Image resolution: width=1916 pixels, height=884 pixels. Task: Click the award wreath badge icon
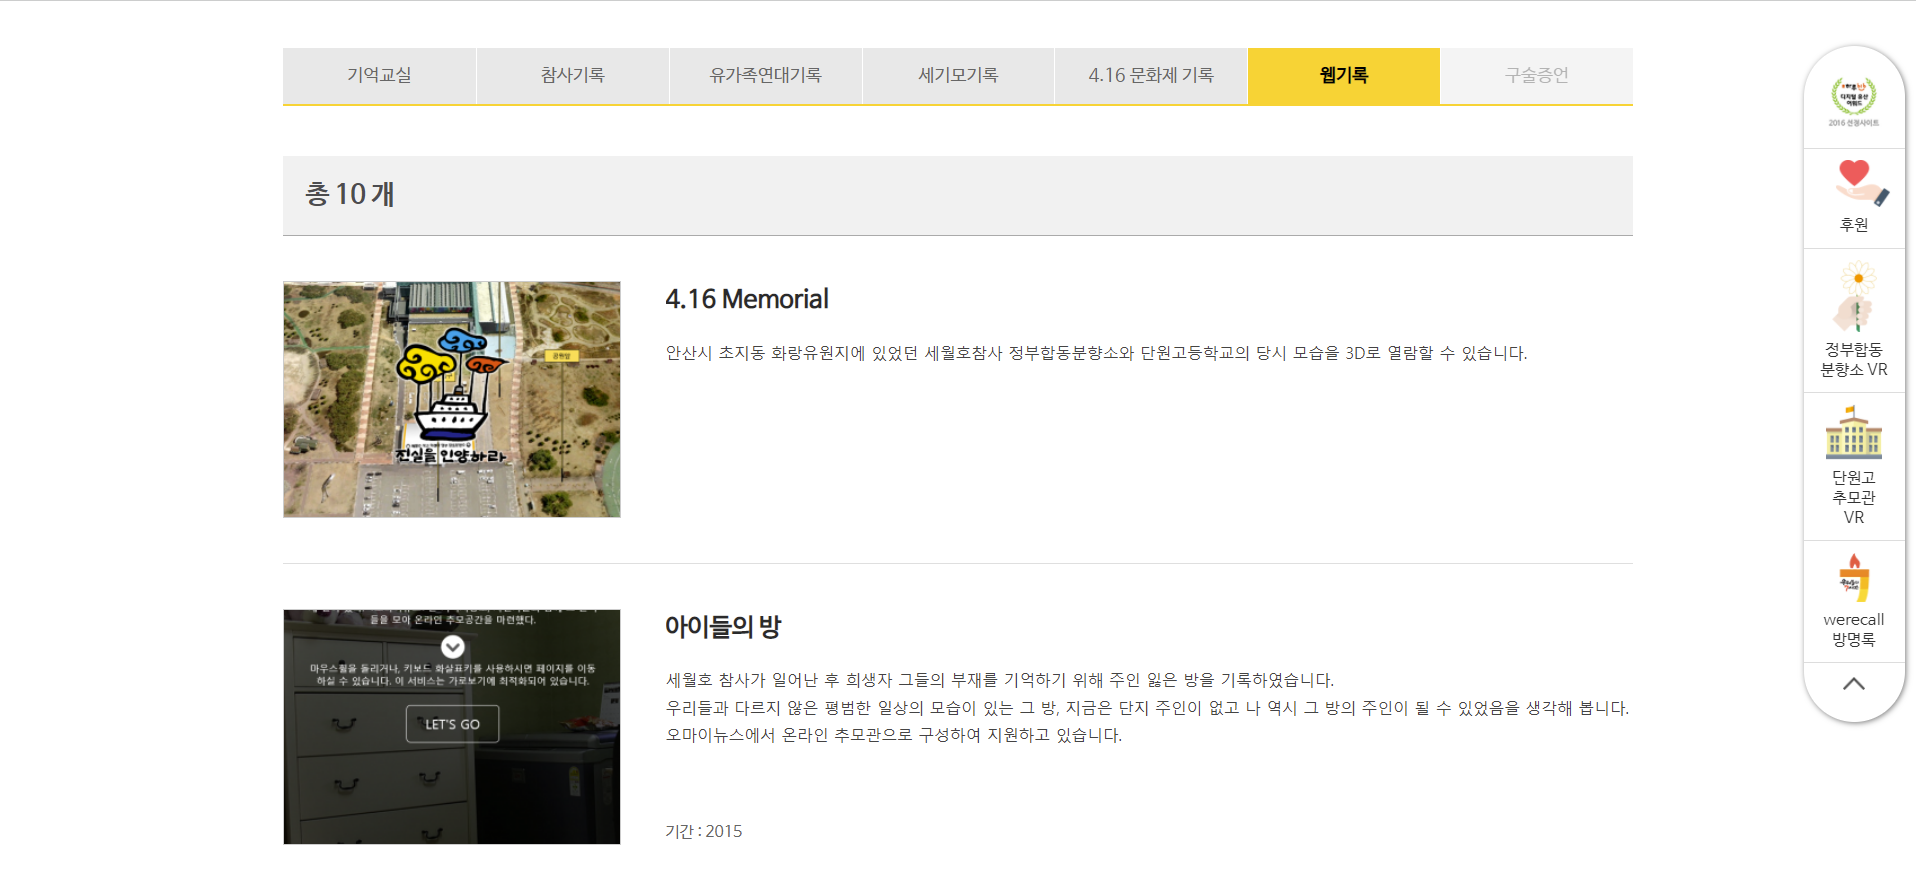click(1853, 97)
